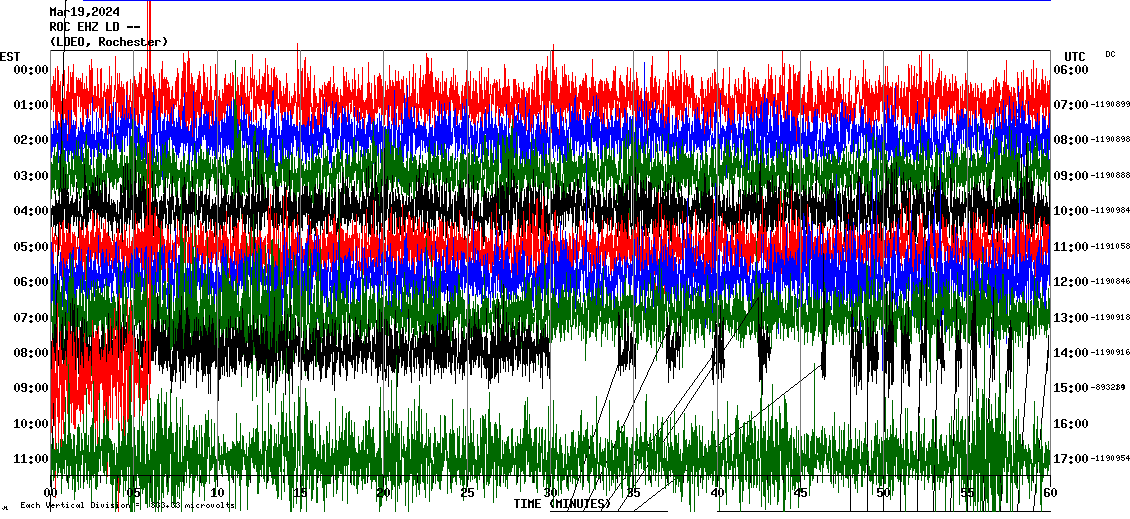Viewport: 1130px width, 519px height.
Task: Click the 25 minute tick label
Action: (x=466, y=492)
